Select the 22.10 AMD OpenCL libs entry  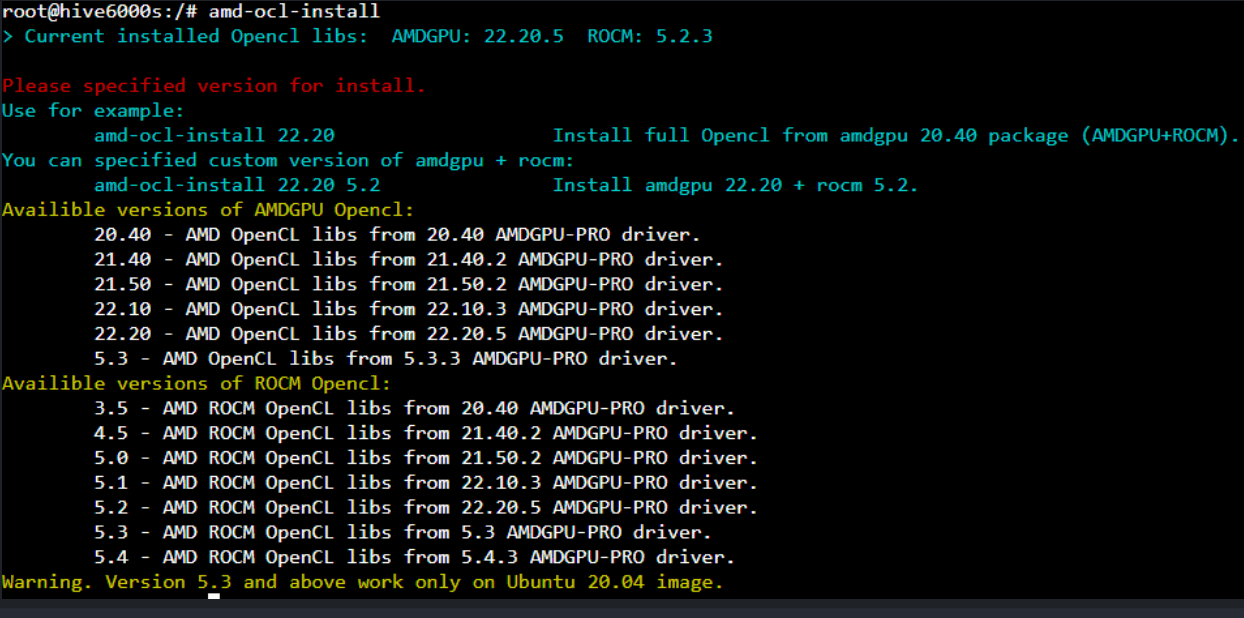[408, 309]
